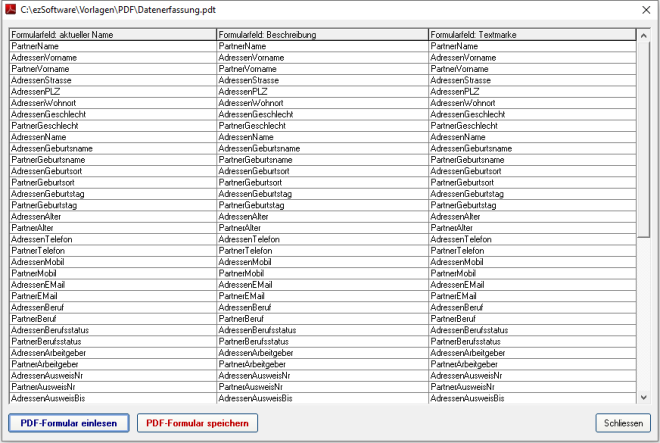Viewport: 660px width, 443px height.
Task: Click the PDF-Formular einlesen button
Action: [69, 423]
